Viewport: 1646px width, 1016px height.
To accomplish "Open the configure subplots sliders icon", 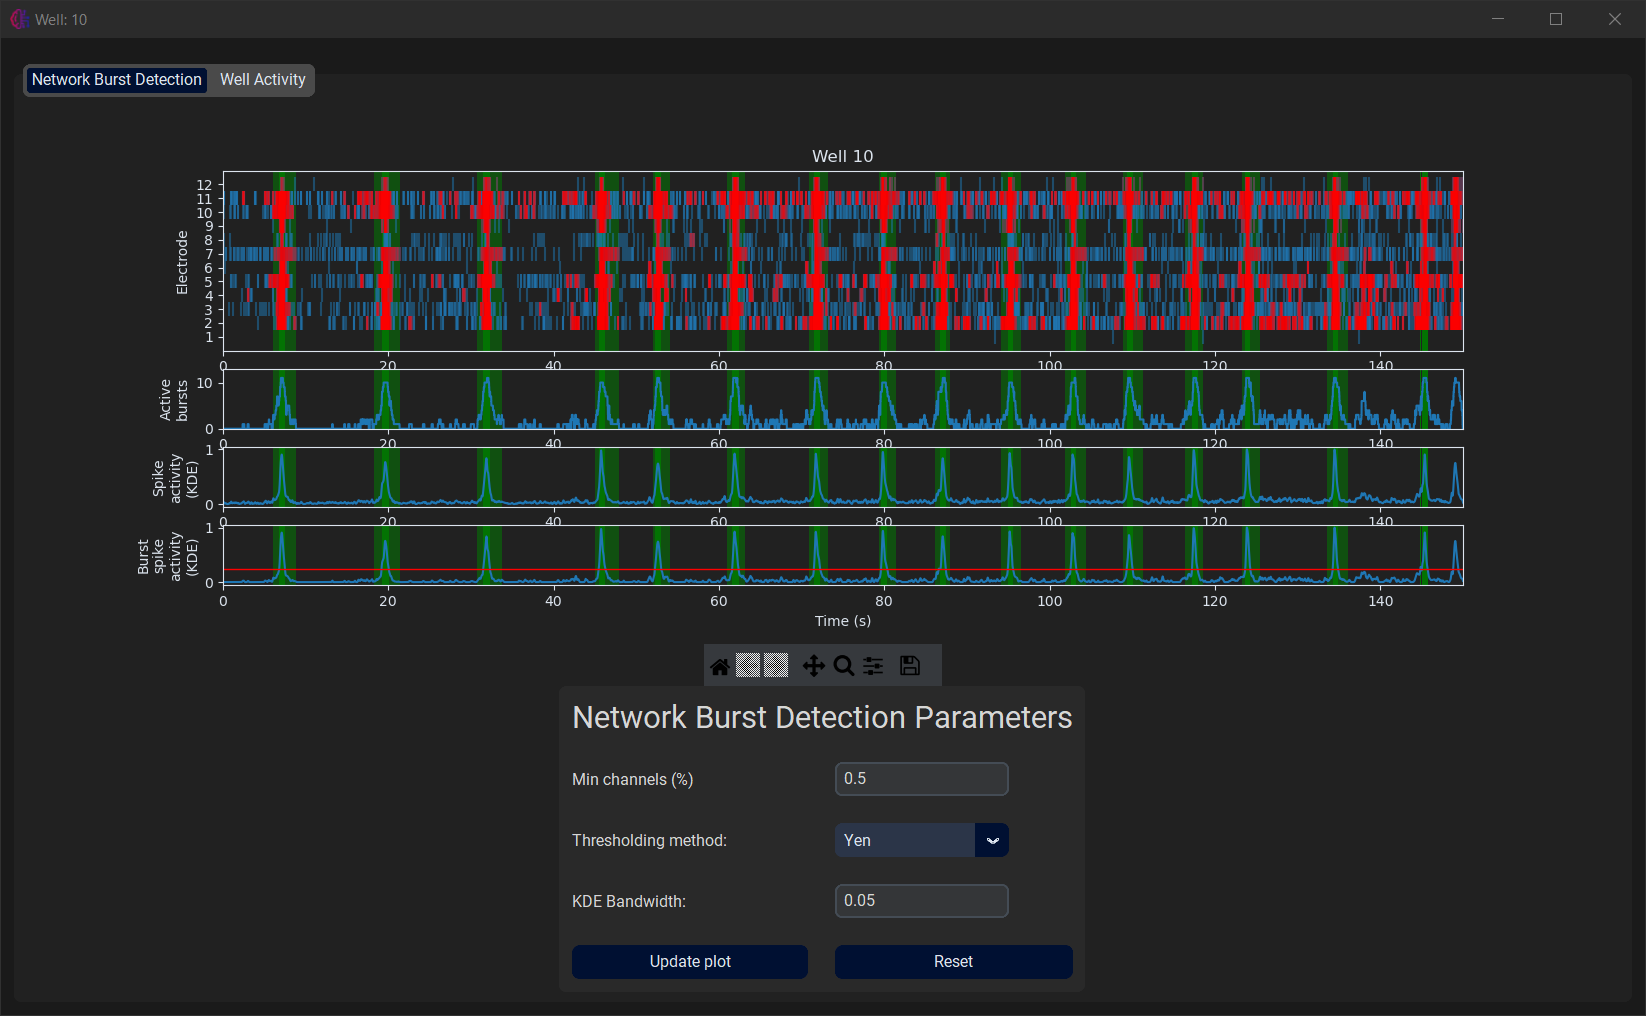I will [x=873, y=667].
